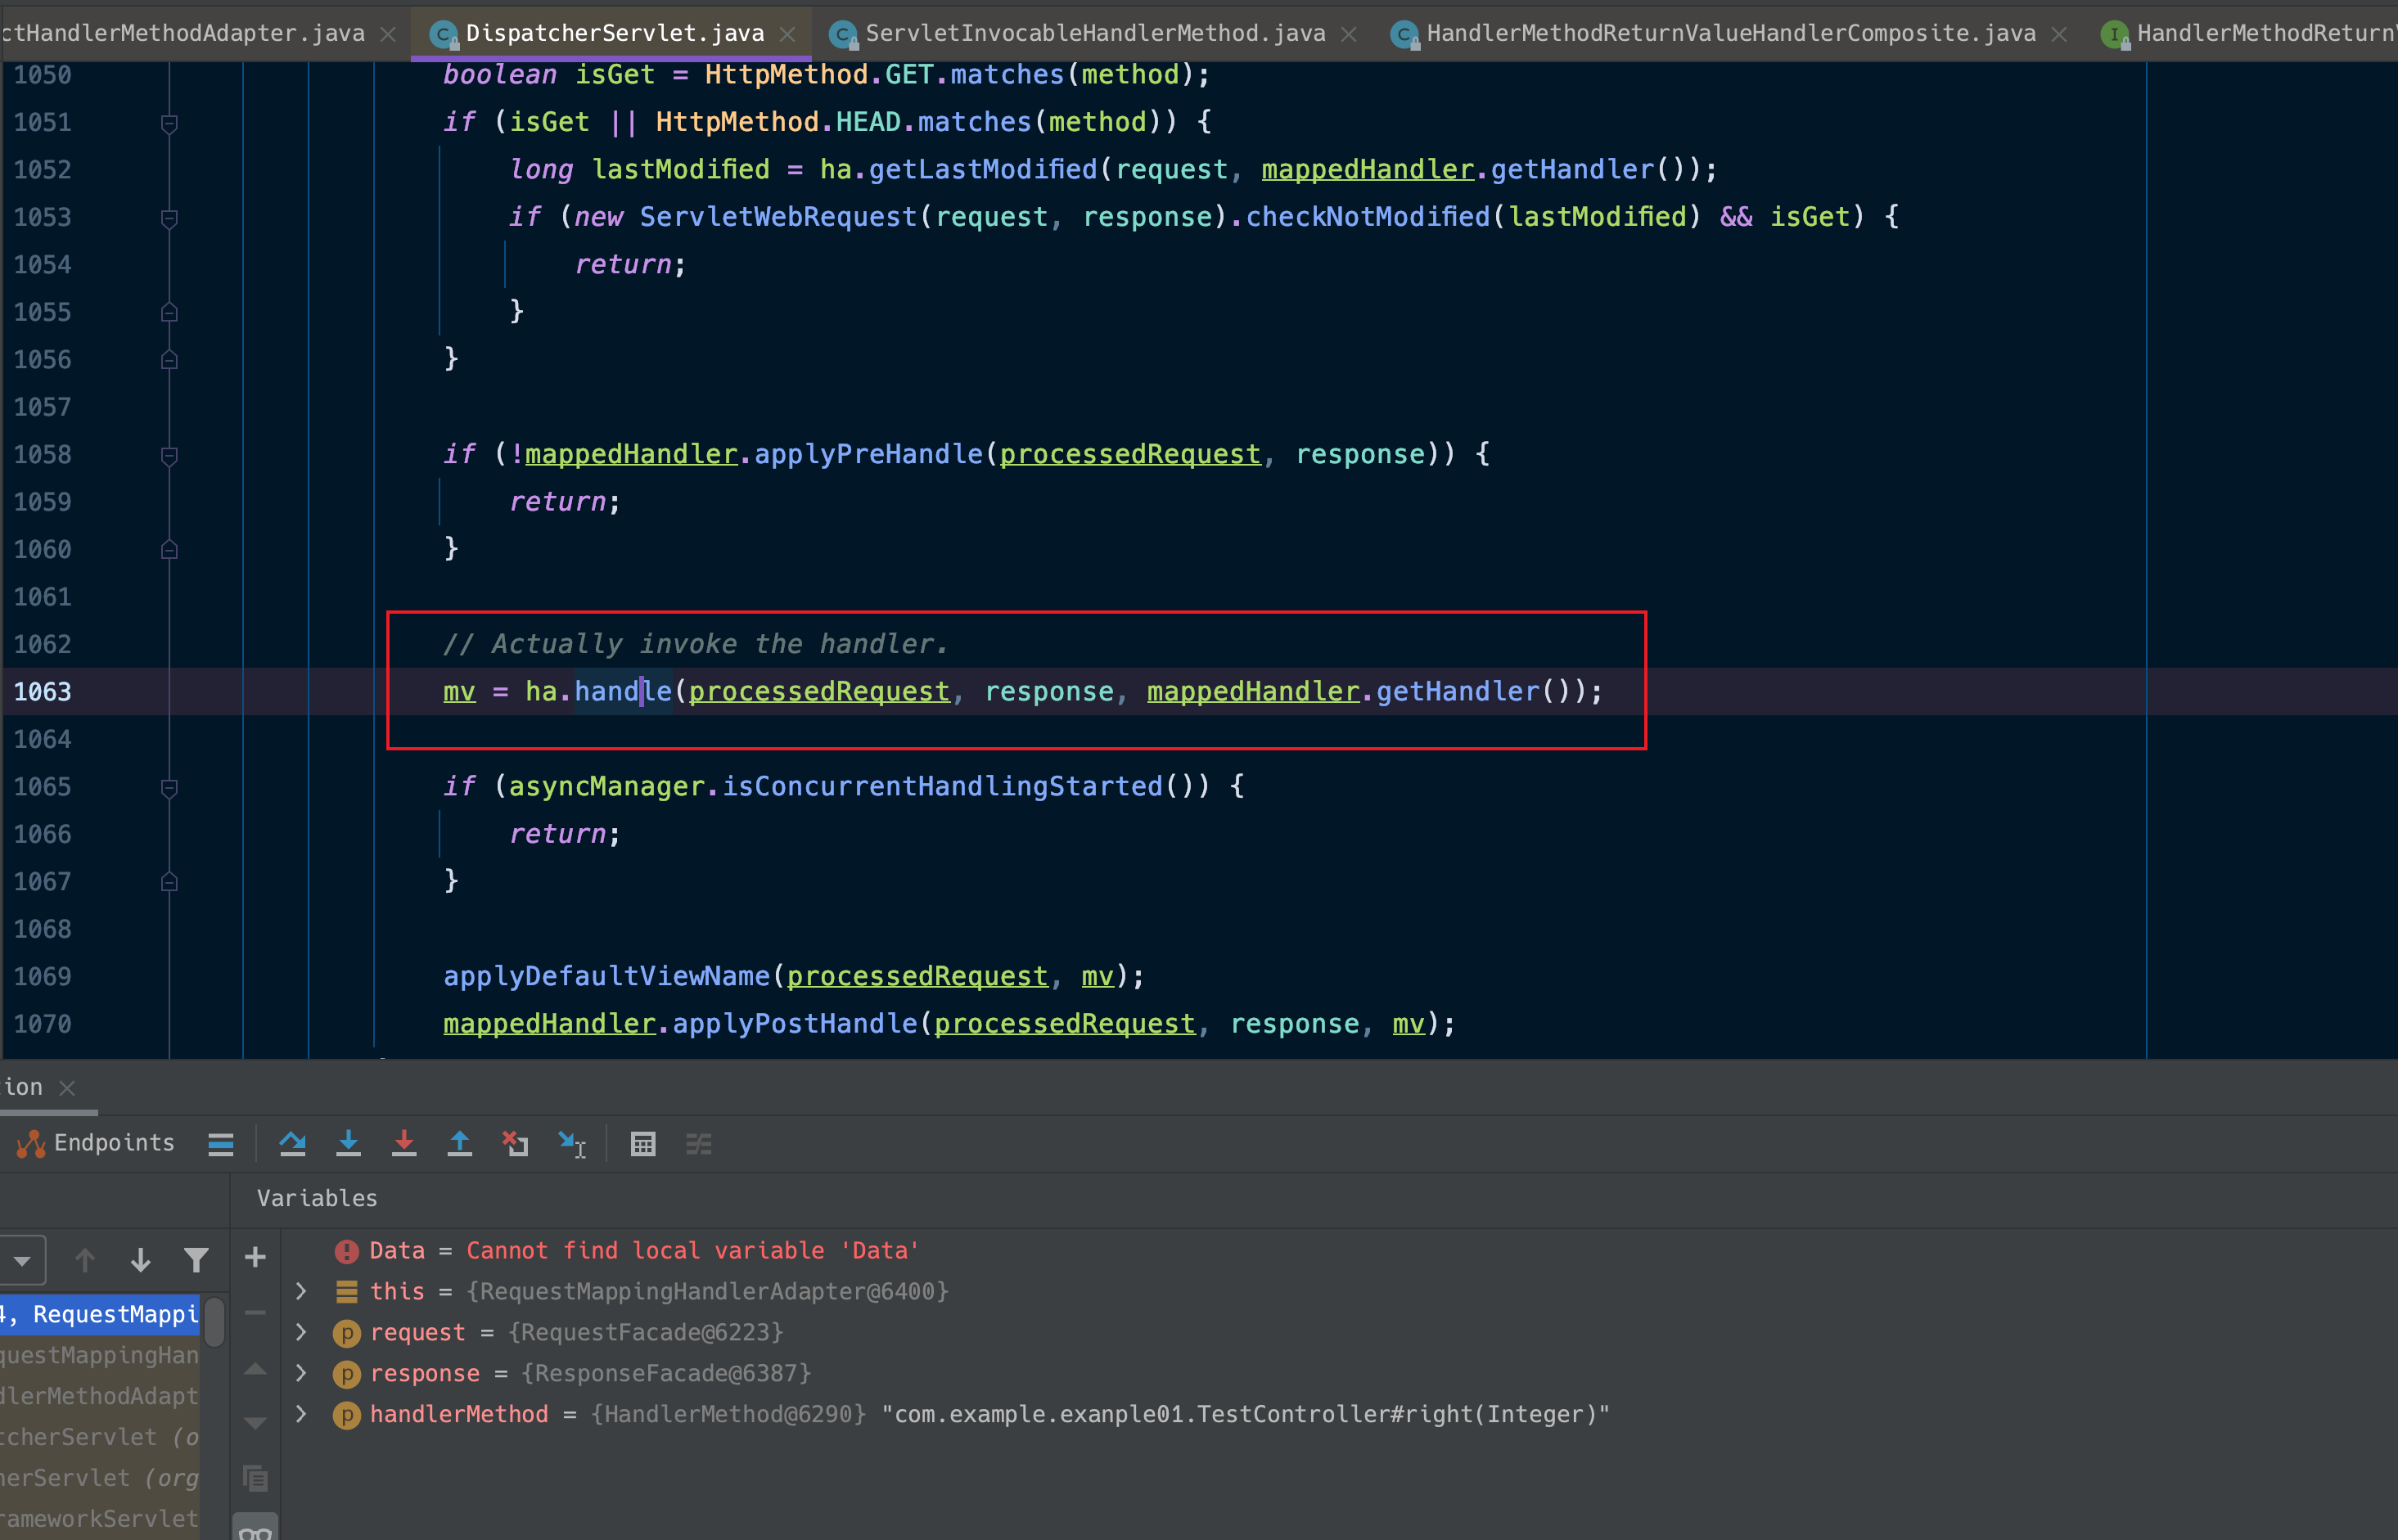The width and height of the screenshot is (2398, 1540).
Task: Click the frames list scrollbar thumb
Action: pos(214,1320)
